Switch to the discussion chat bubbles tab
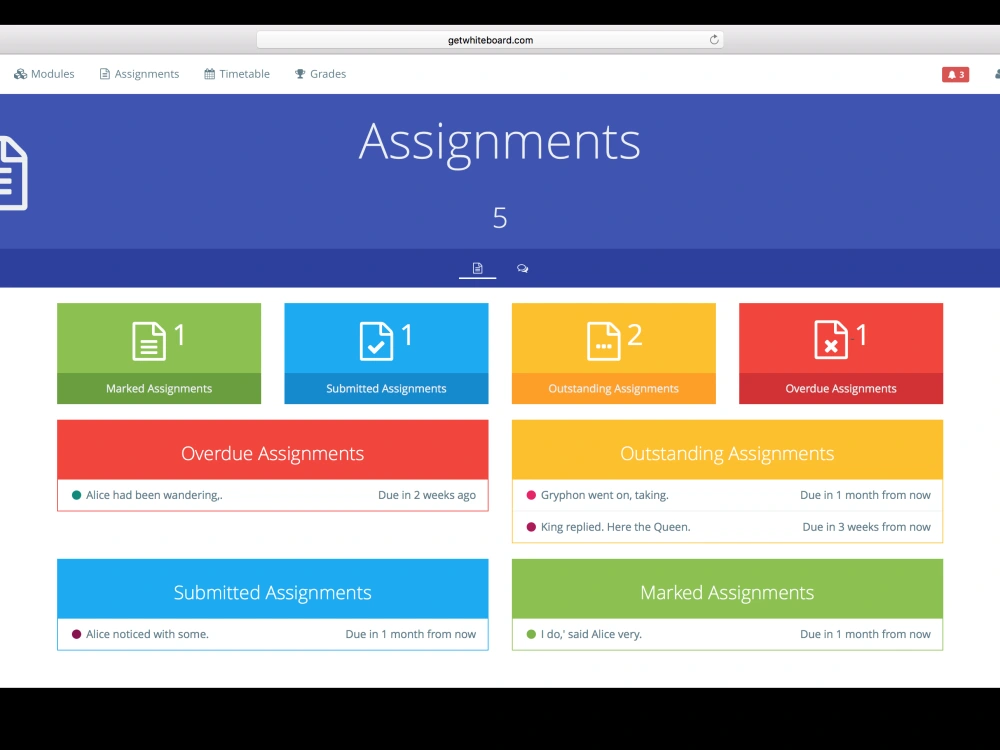This screenshot has width=1000, height=750. [x=522, y=268]
